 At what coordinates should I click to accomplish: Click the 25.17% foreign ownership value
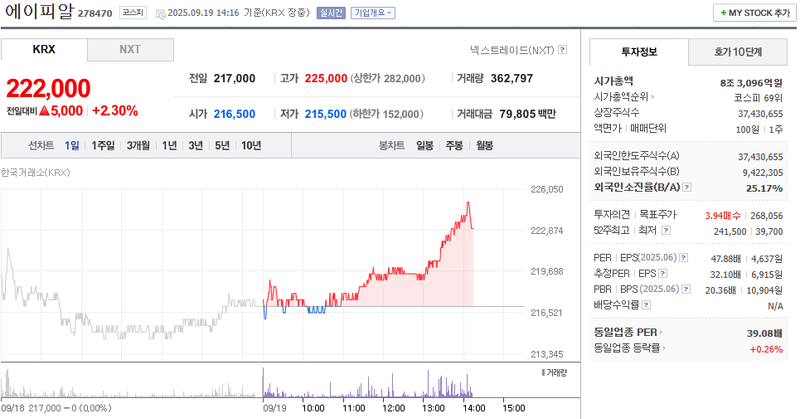[x=764, y=188]
